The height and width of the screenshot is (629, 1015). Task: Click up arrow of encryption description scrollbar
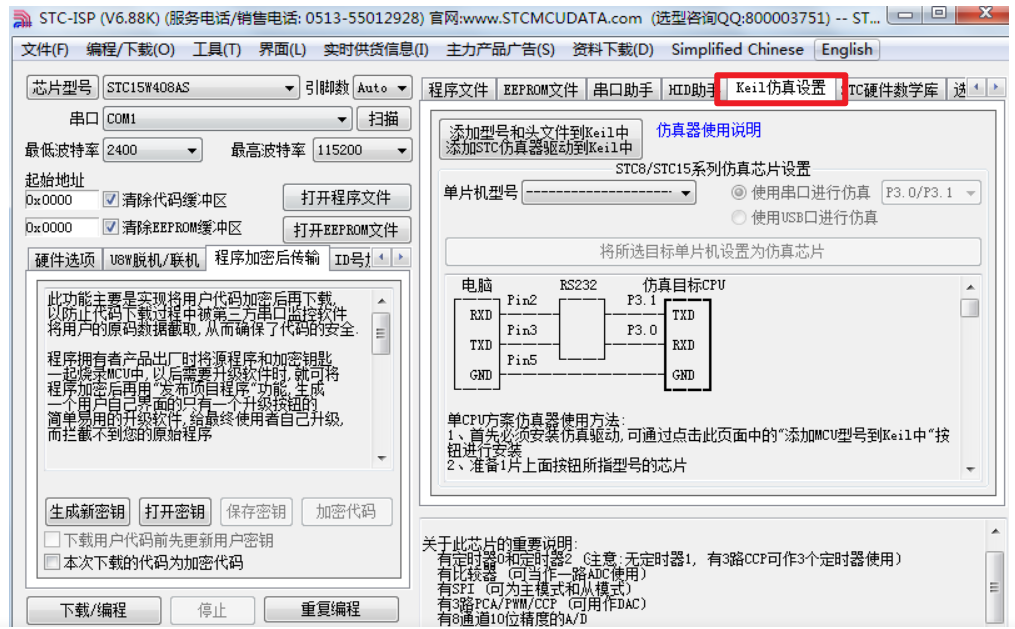click(381, 300)
